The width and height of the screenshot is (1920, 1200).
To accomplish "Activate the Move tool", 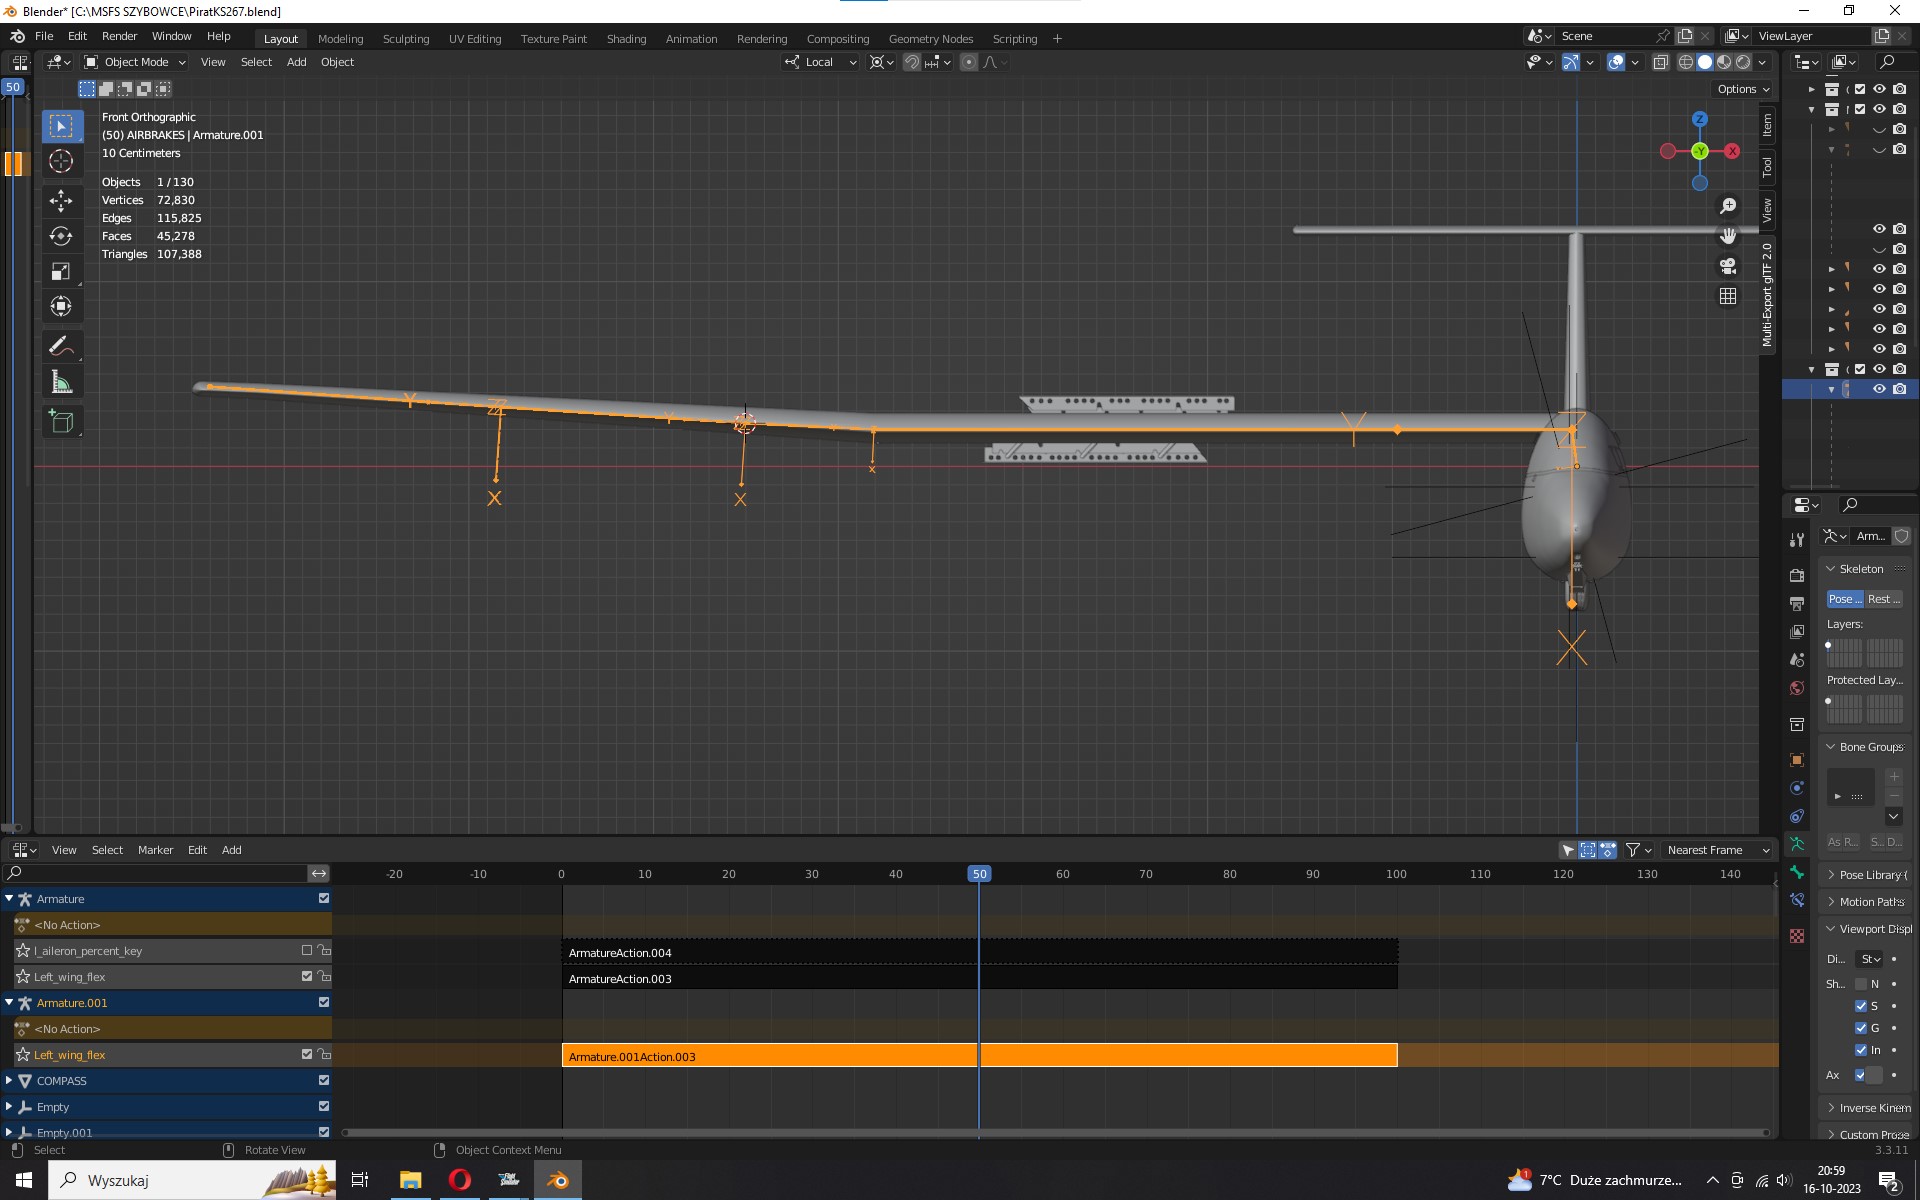I will pyautogui.click(x=61, y=200).
